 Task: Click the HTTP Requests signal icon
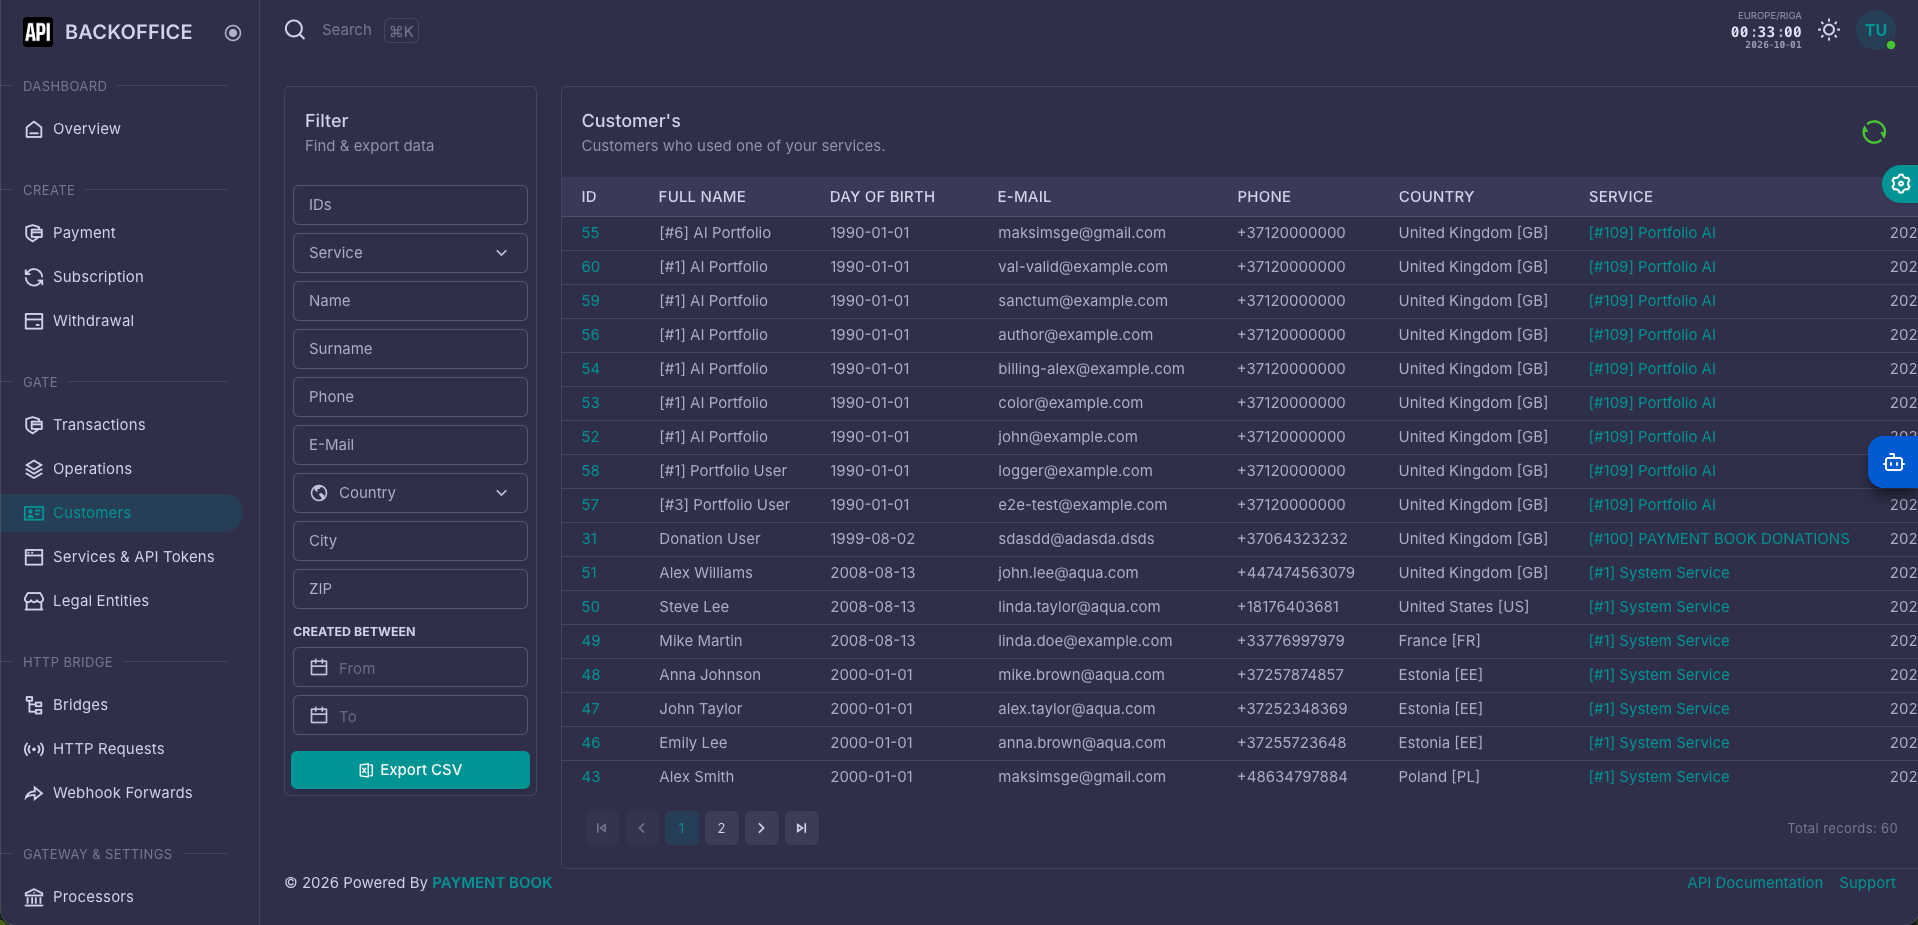[x=34, y=749]
